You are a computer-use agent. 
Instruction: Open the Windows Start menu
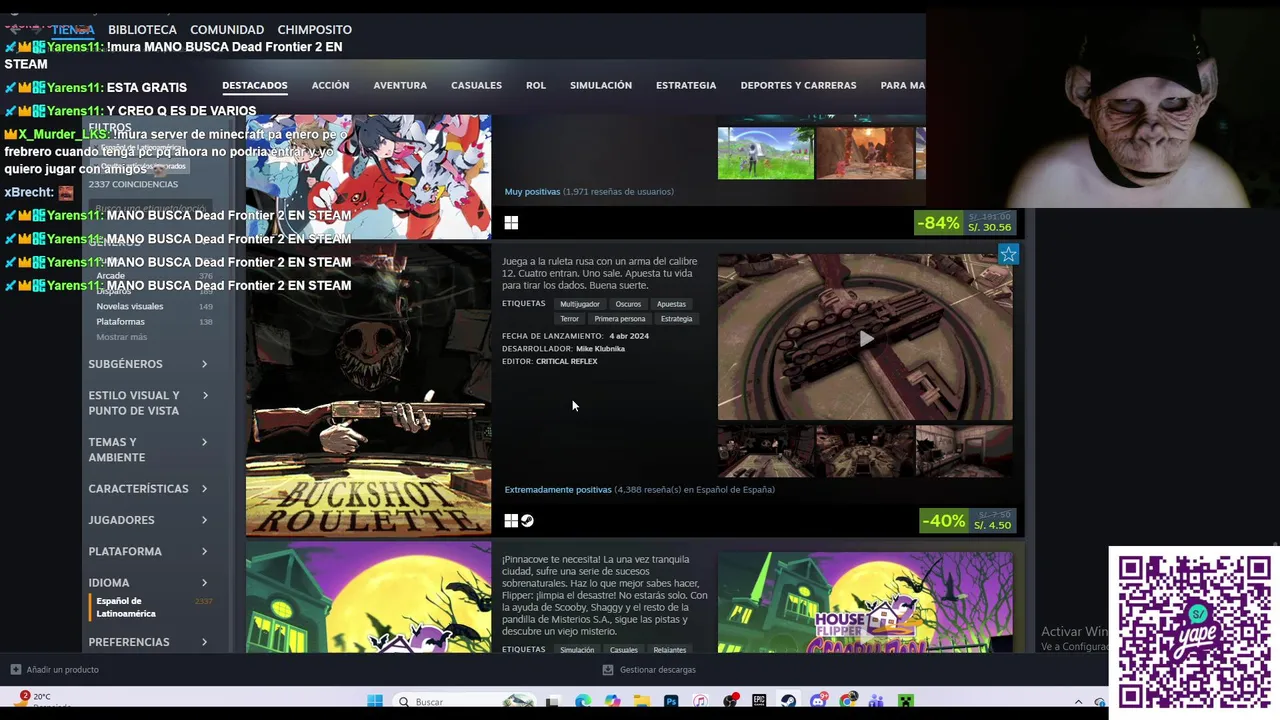[x=375, y=701]
